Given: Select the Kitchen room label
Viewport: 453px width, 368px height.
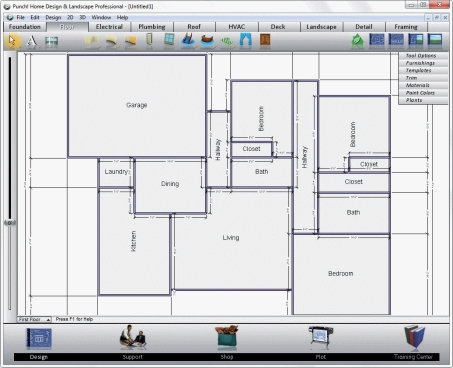Looking at the screenshot, I should 133,241.
